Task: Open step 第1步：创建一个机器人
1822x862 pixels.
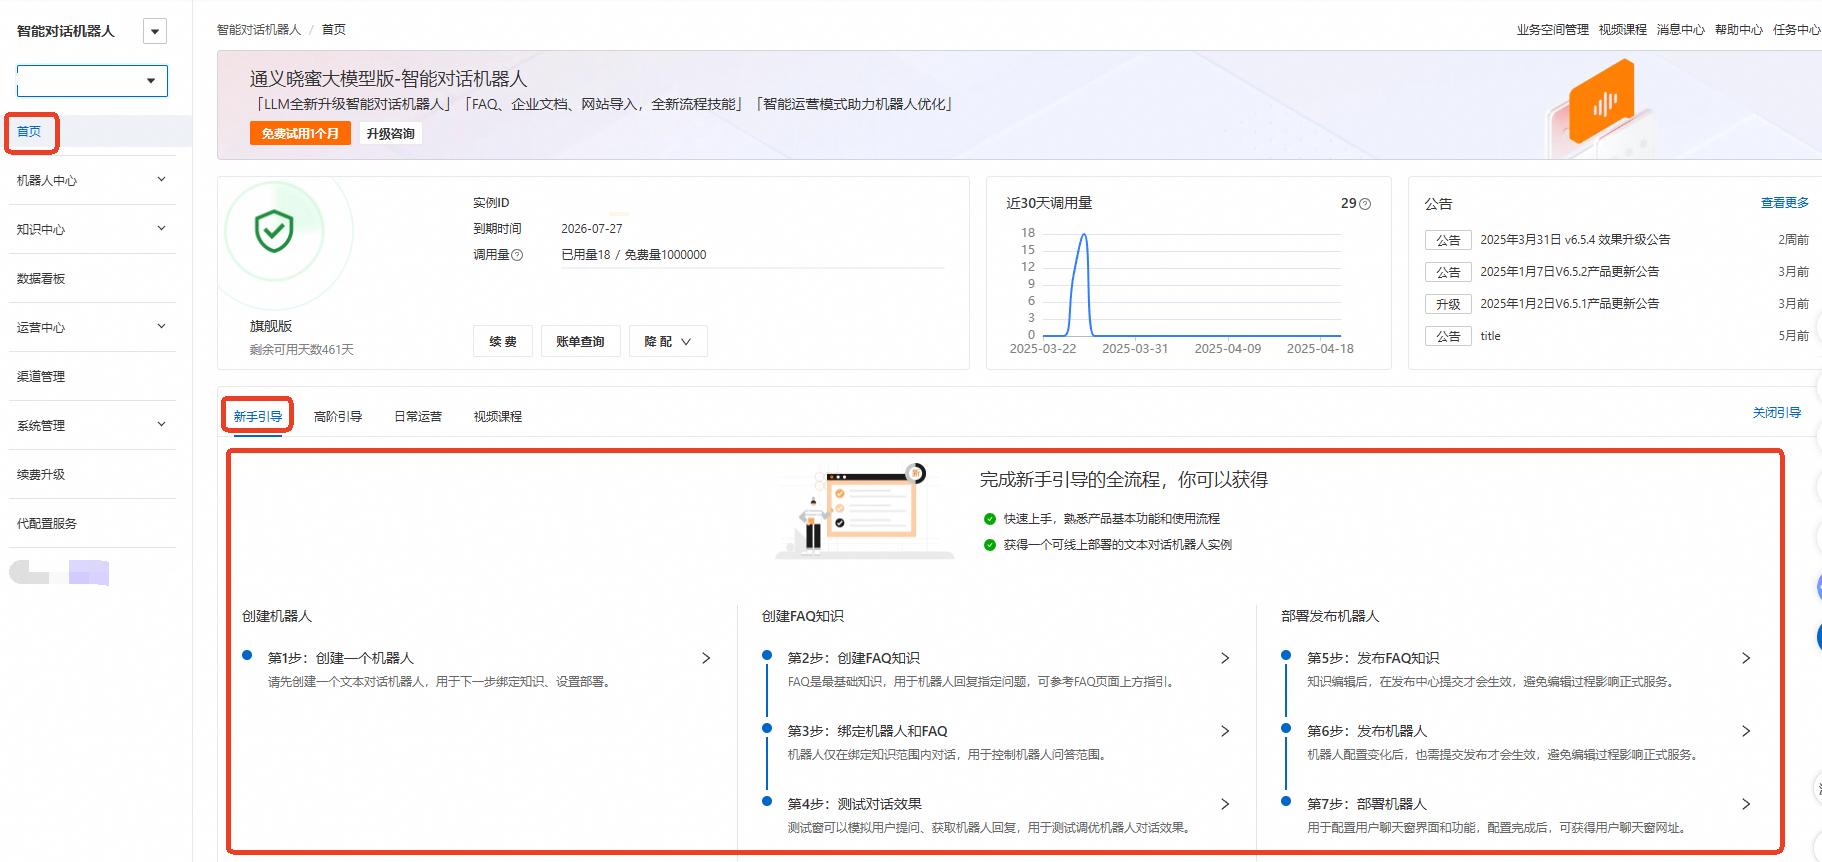Action: 341,658
